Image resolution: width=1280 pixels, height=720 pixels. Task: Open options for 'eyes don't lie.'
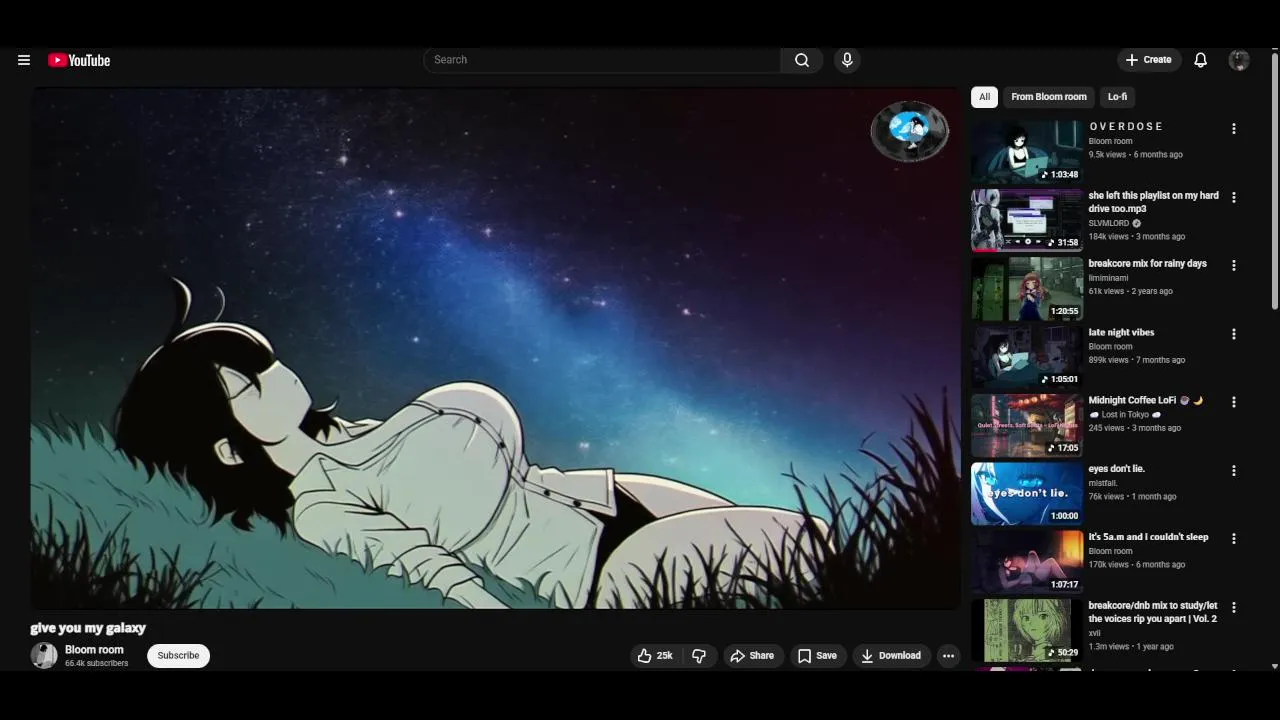[1234, 471]
